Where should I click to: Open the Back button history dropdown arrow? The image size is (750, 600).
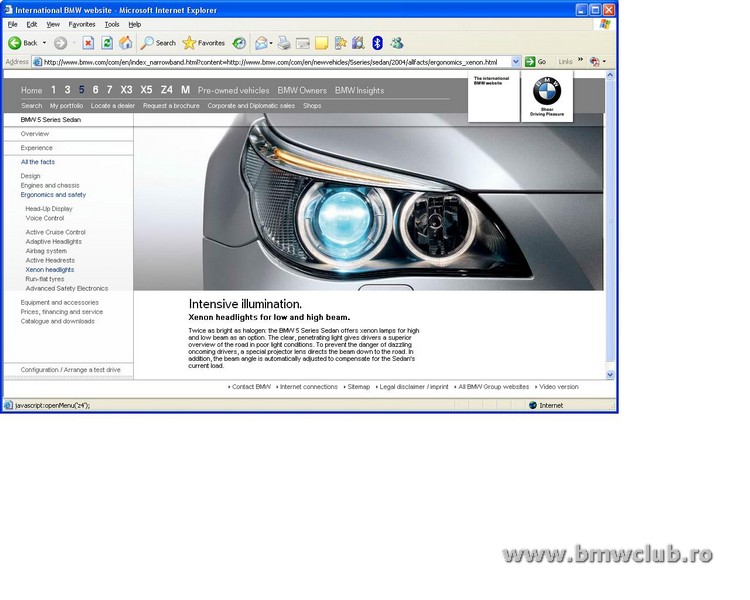click(x=44, y=43)
